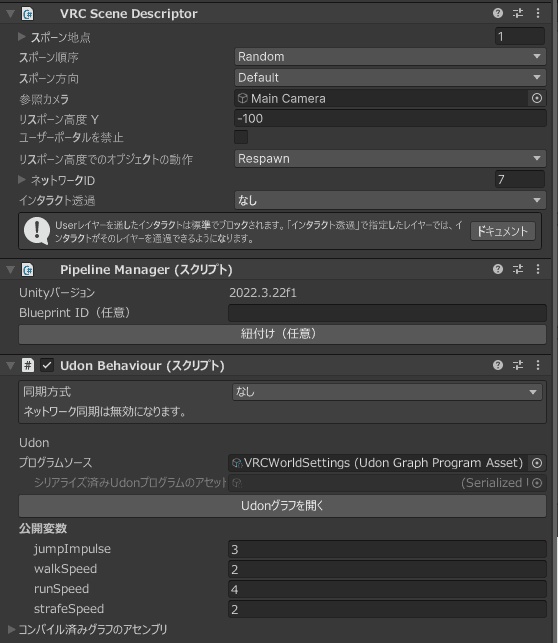
Task: Open object picker for Main Camera field
Action: (x=537, y=98)
